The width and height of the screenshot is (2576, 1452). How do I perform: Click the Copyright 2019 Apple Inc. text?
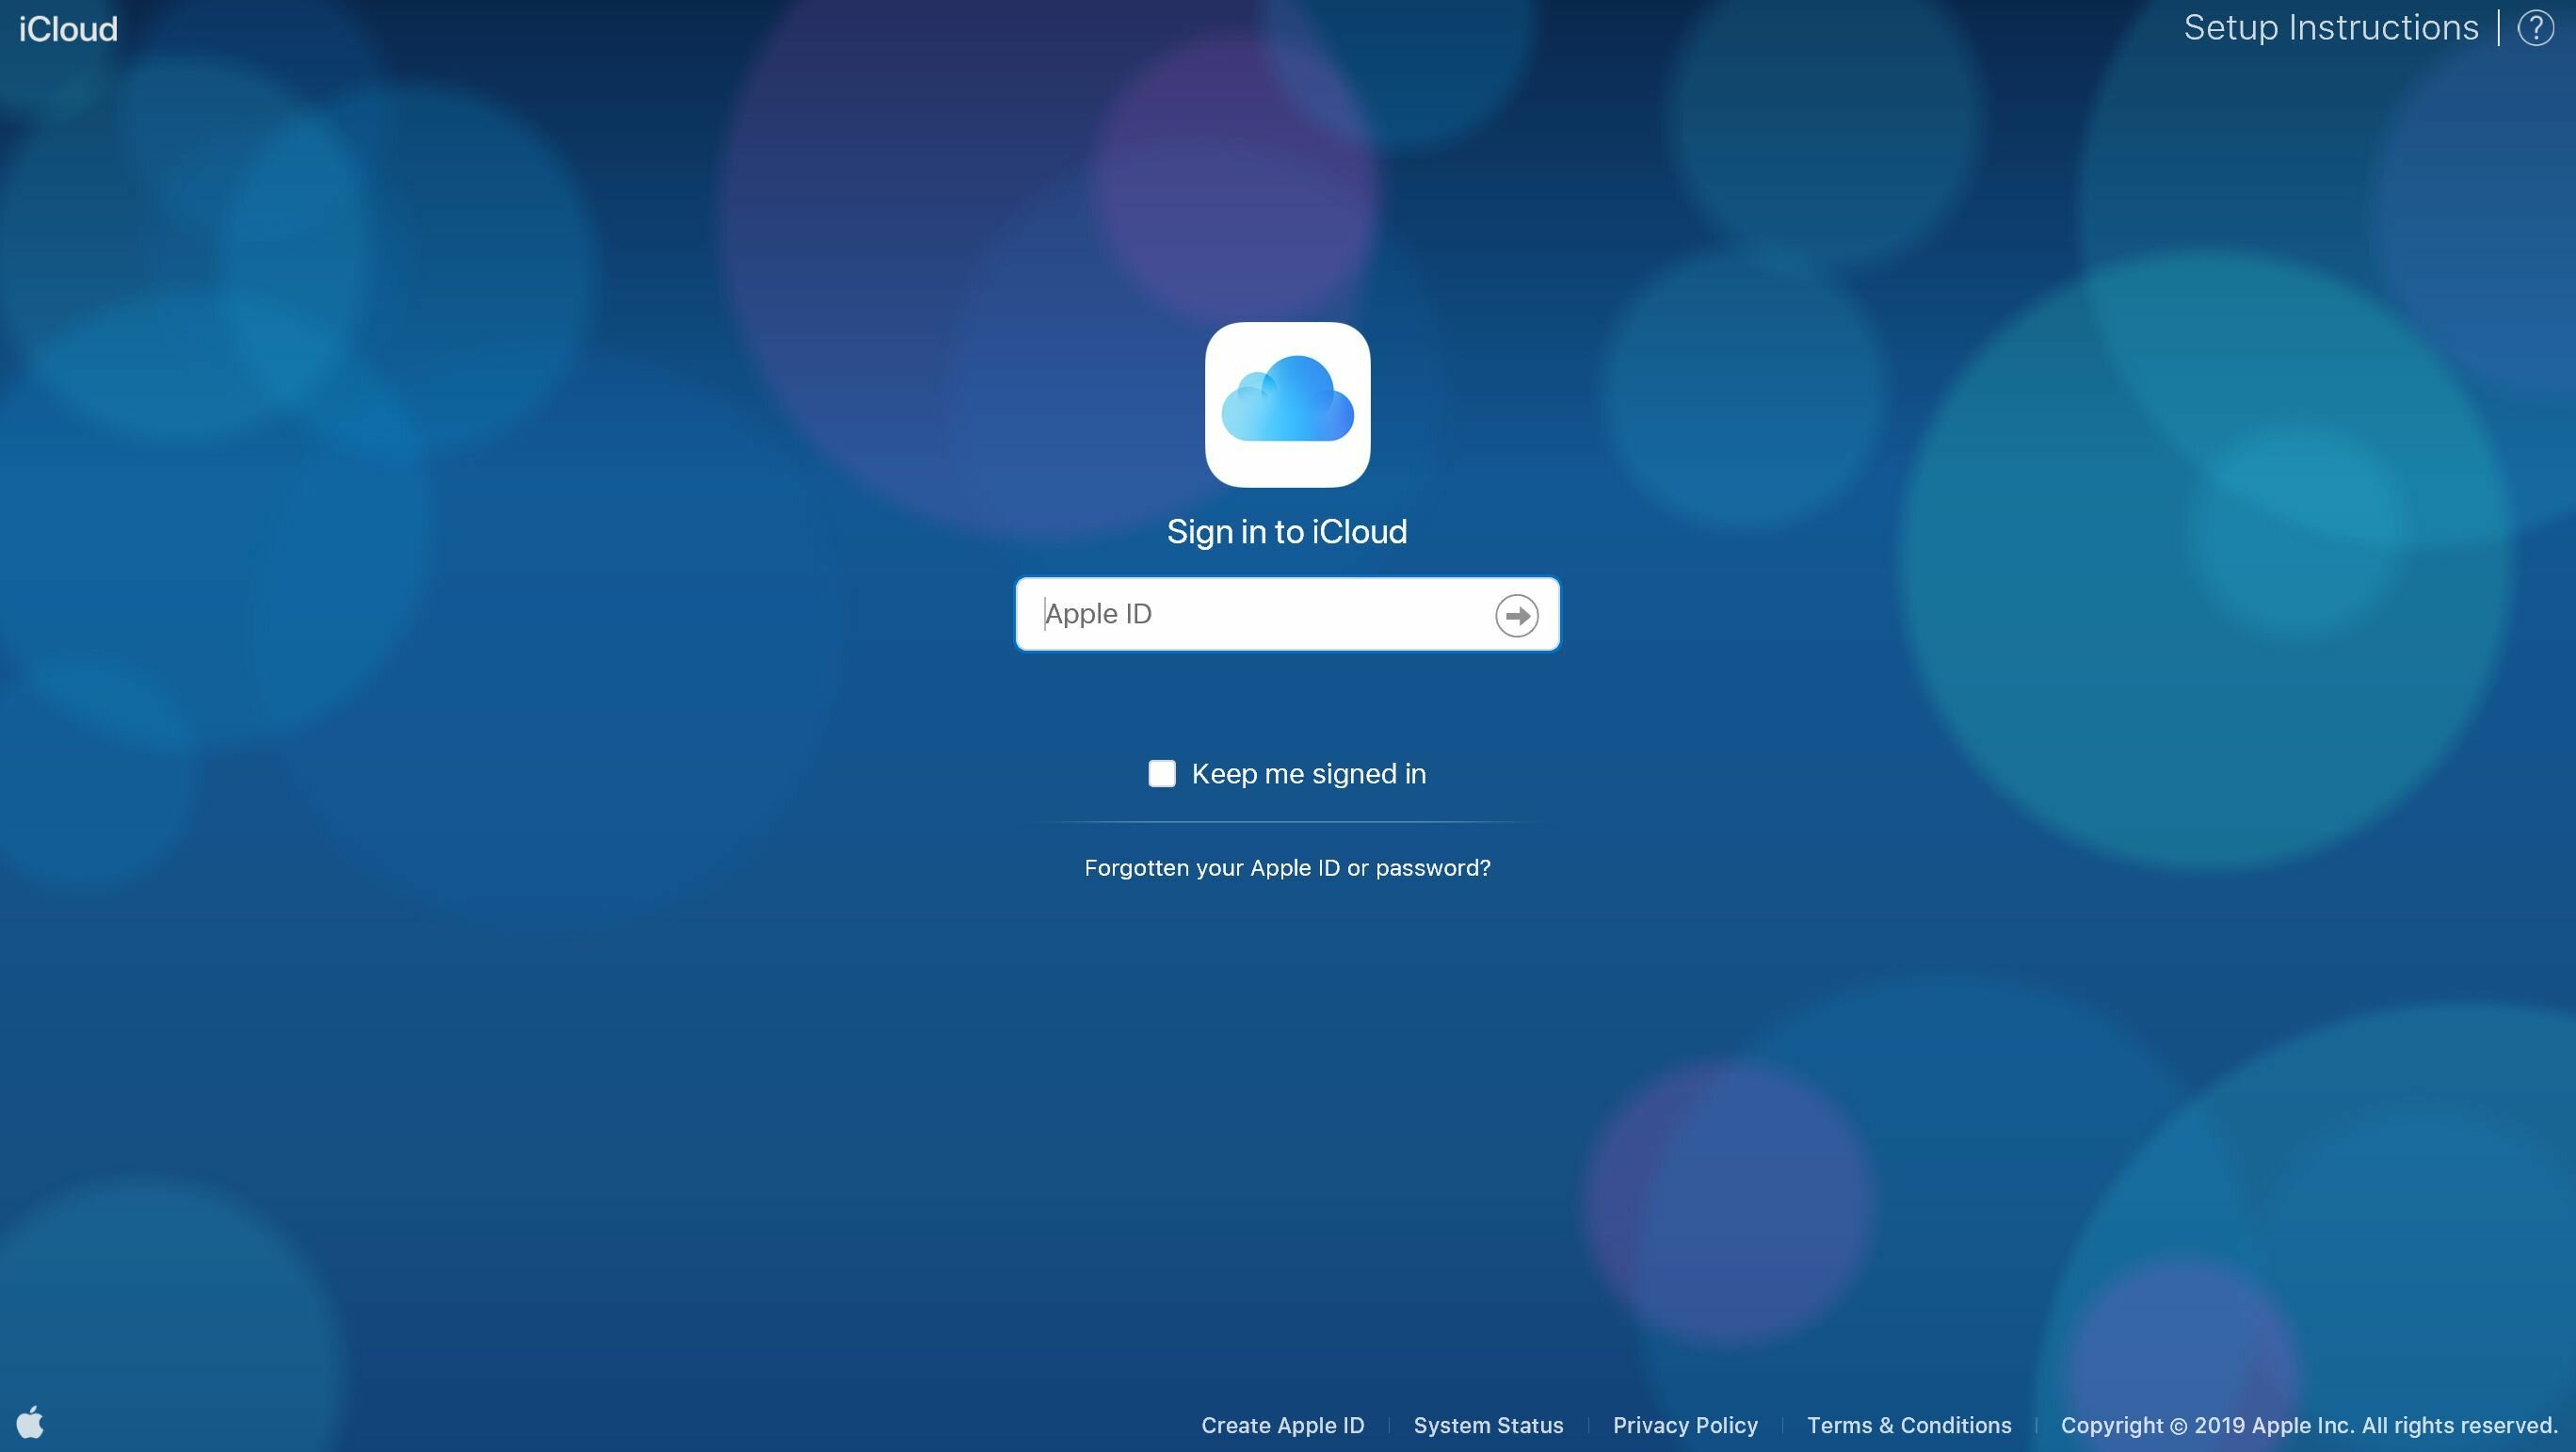pyautogui.click(x=2308, y=1425)
